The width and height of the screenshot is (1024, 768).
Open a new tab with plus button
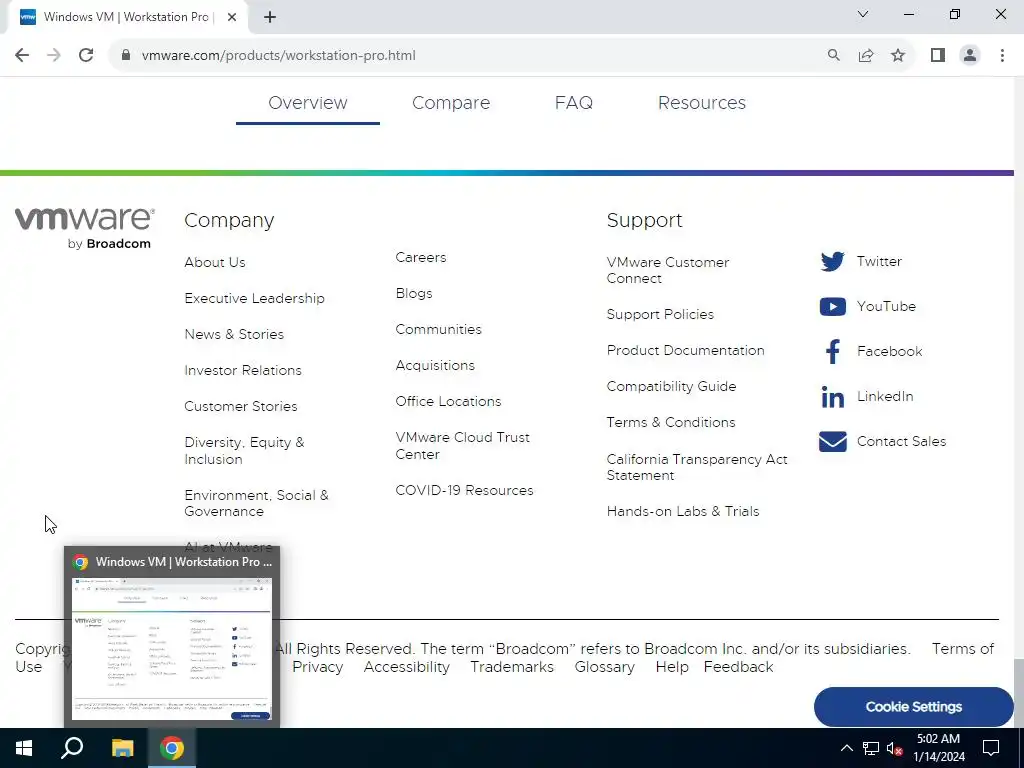click(270, 17)
